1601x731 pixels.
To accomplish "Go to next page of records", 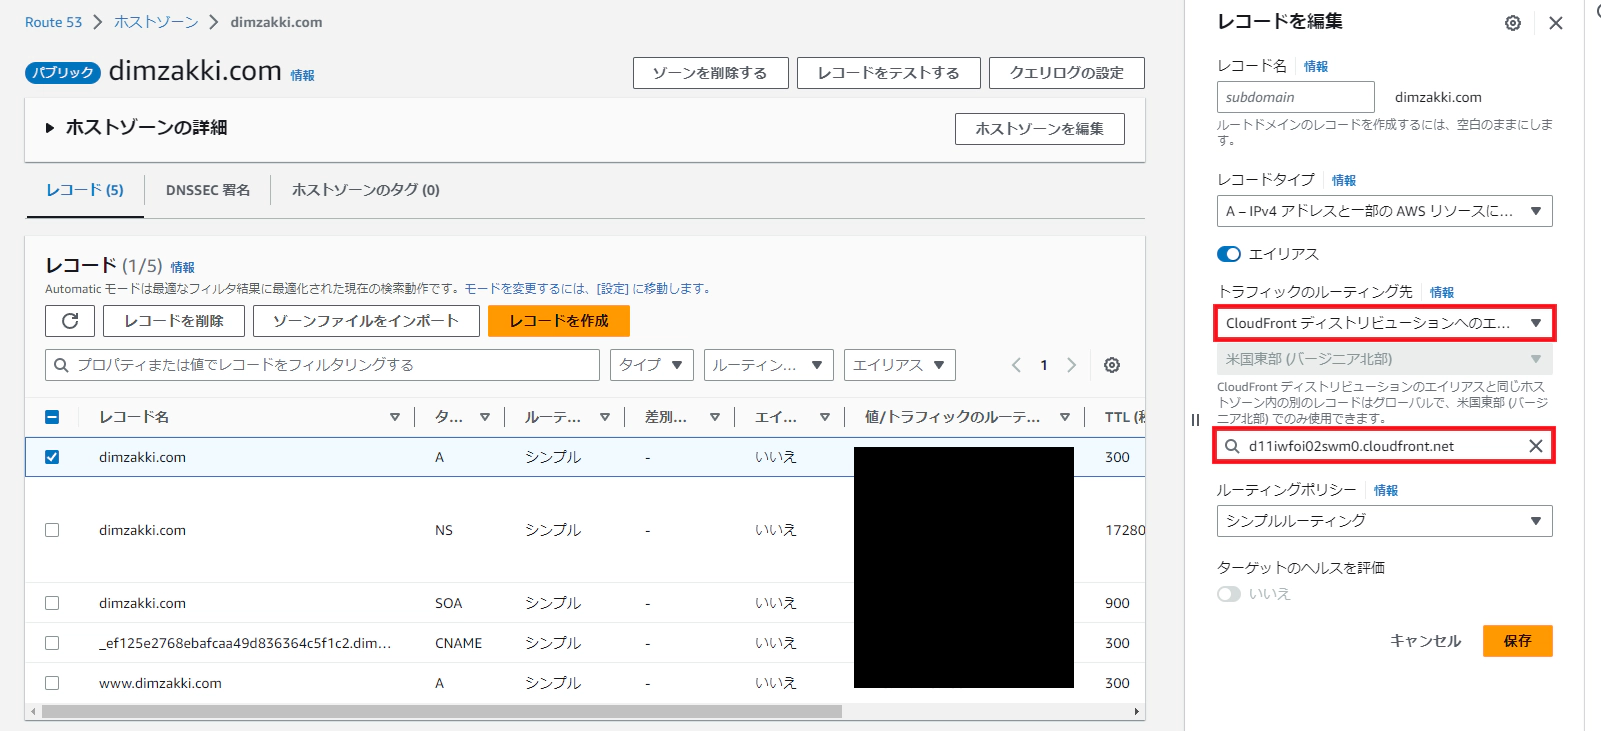I will click(1071, 365).
